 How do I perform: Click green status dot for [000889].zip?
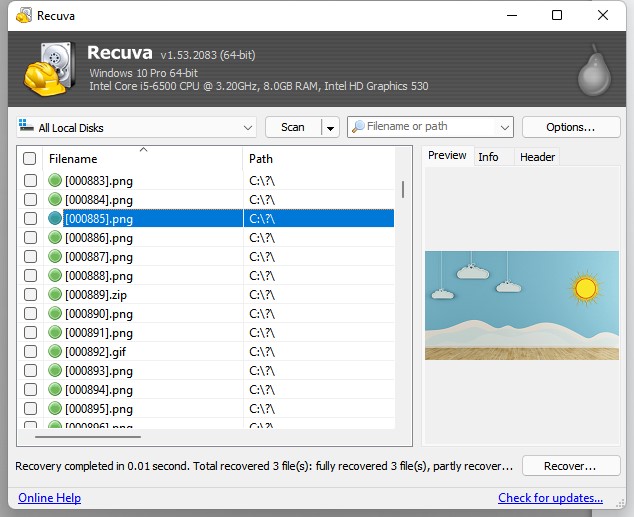(x=55, y=294)
